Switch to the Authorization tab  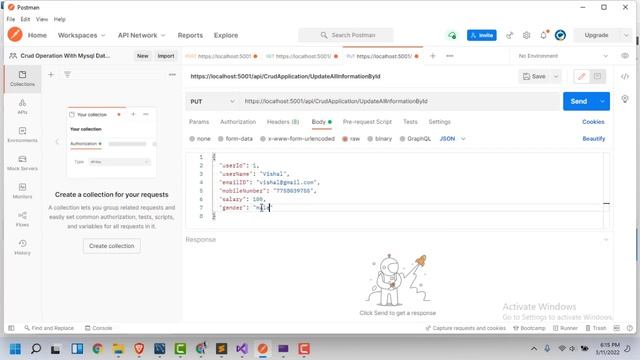(238, 122)
